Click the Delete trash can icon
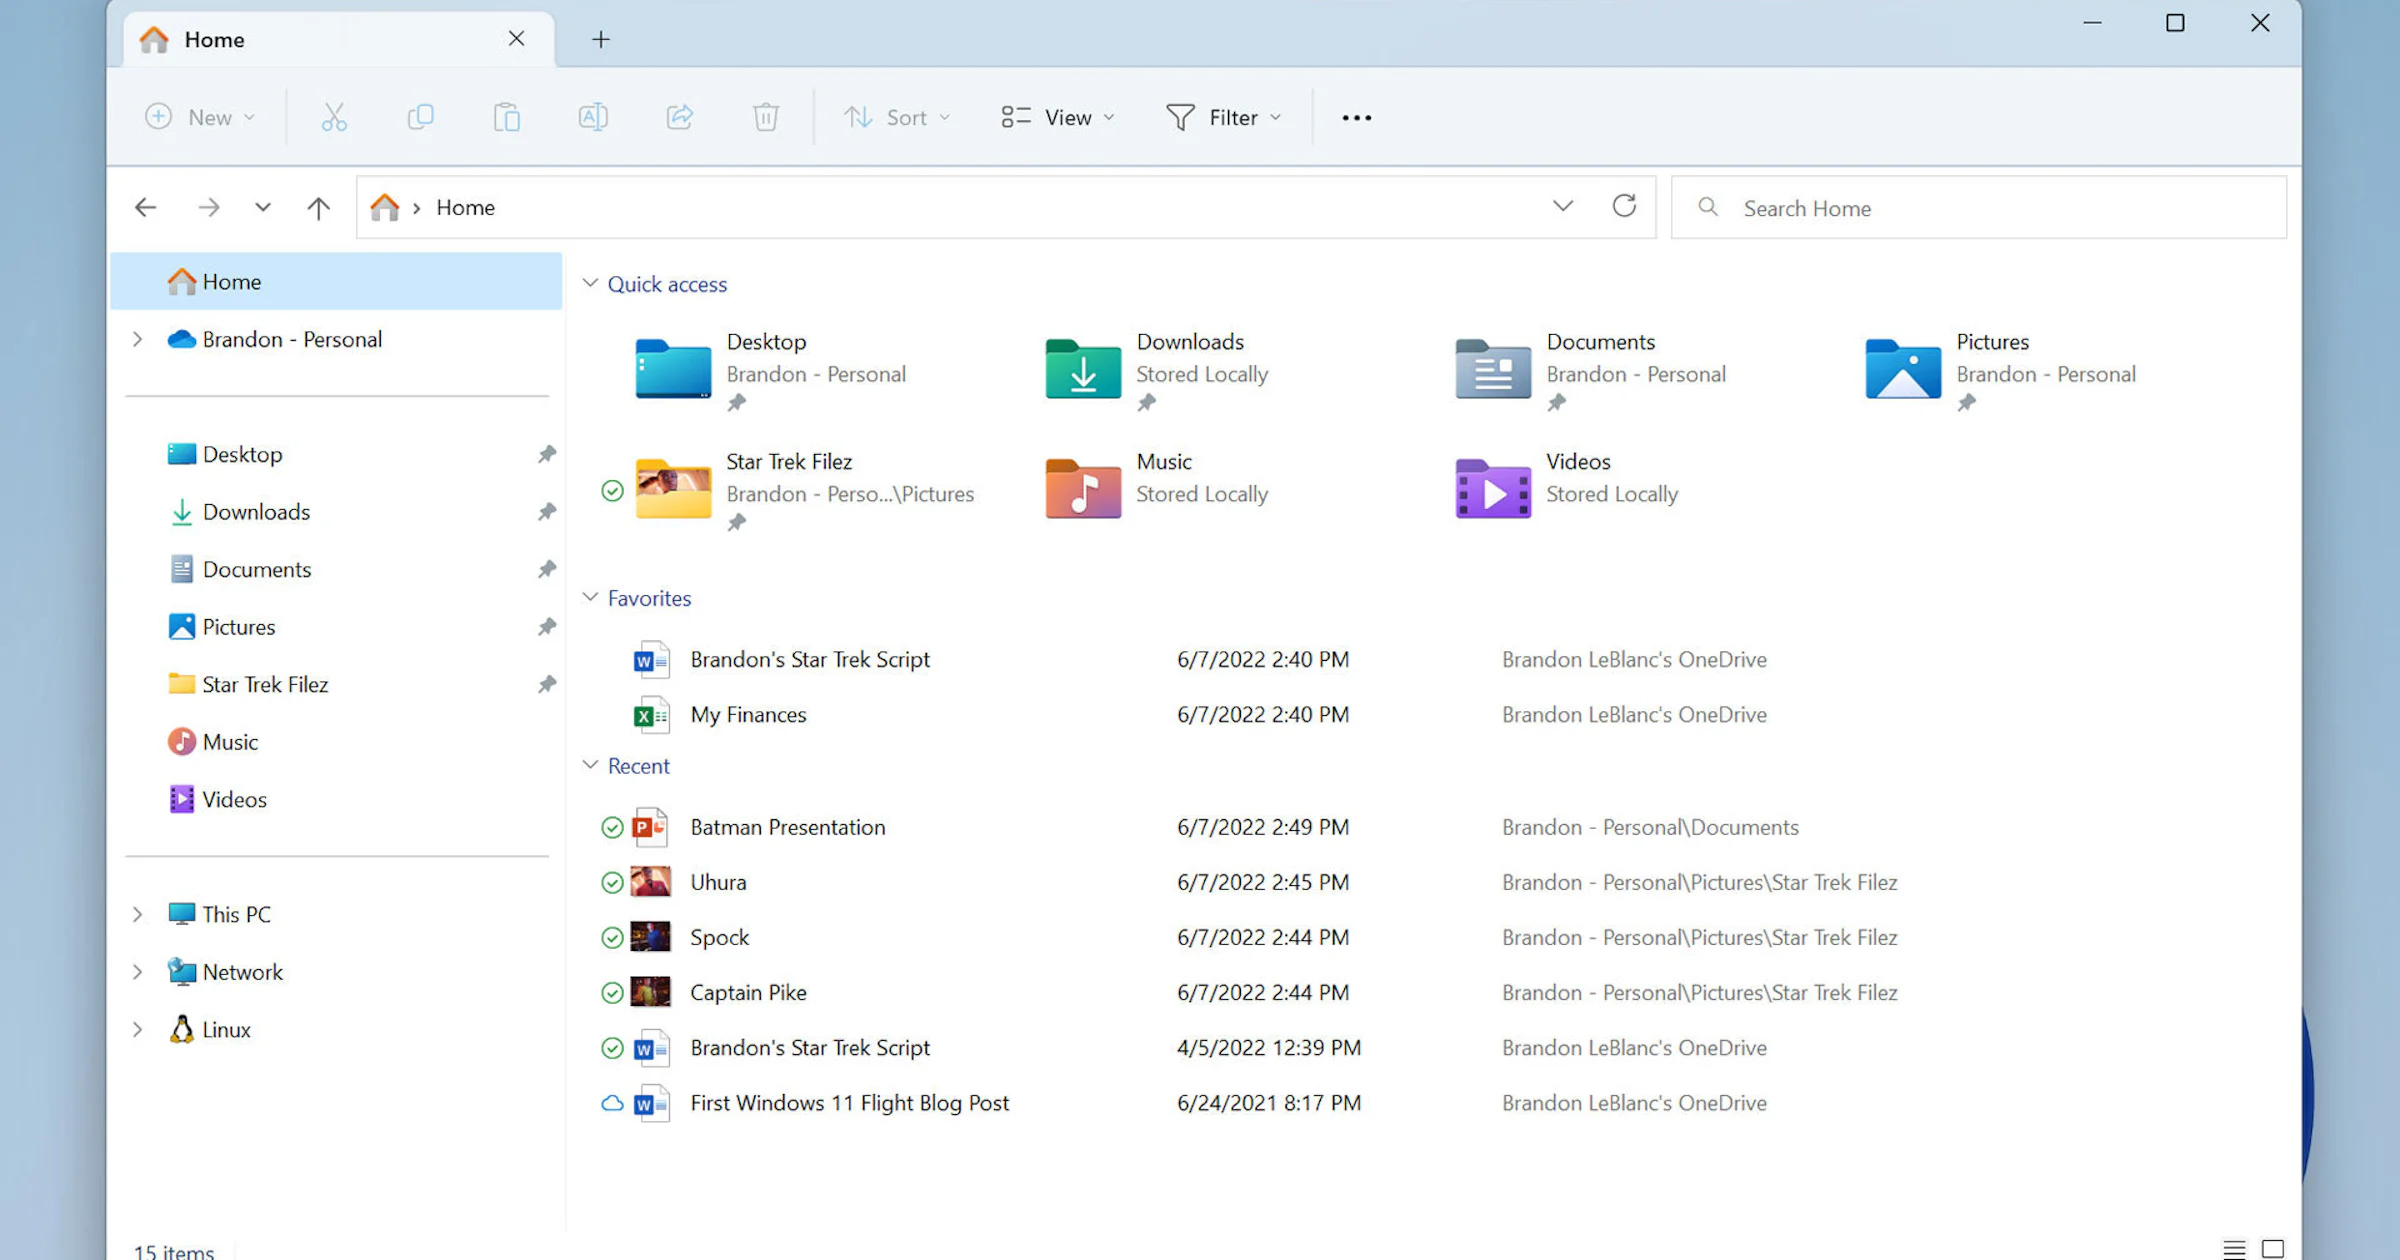The image size is (2400, 1260). [766, 118]
